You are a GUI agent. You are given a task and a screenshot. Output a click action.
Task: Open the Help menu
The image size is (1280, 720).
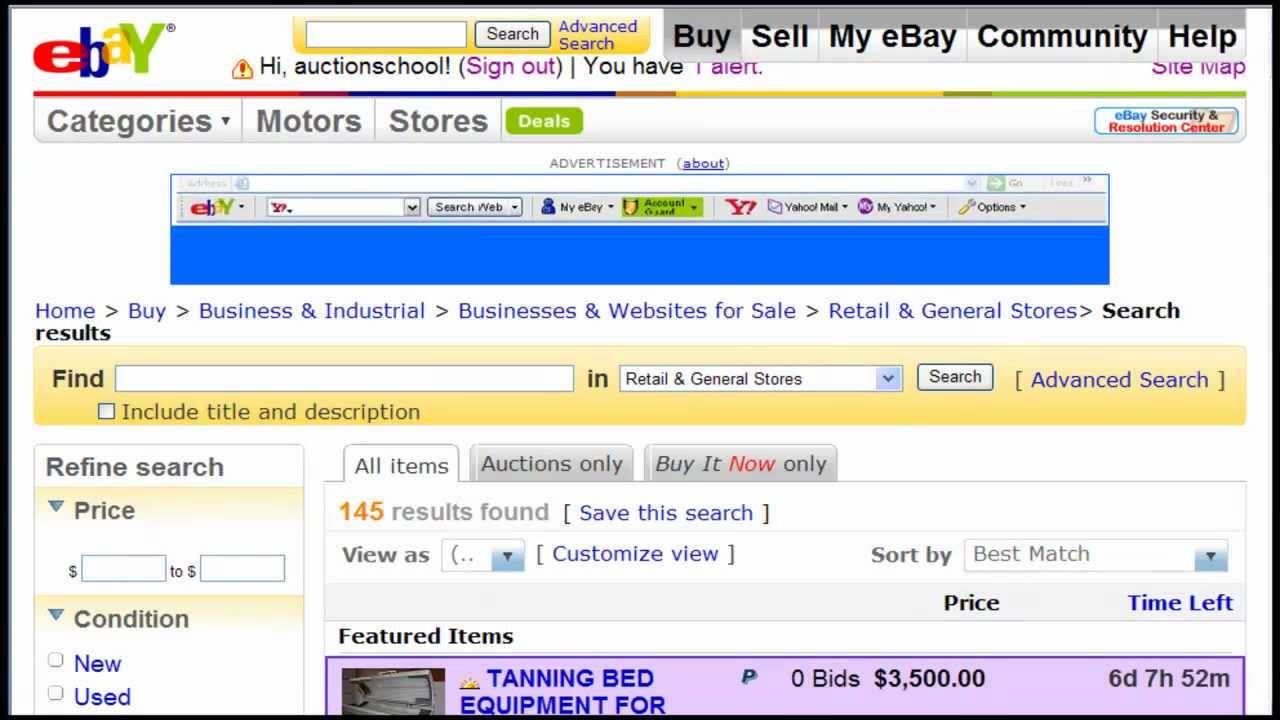tap(1202, 36)
